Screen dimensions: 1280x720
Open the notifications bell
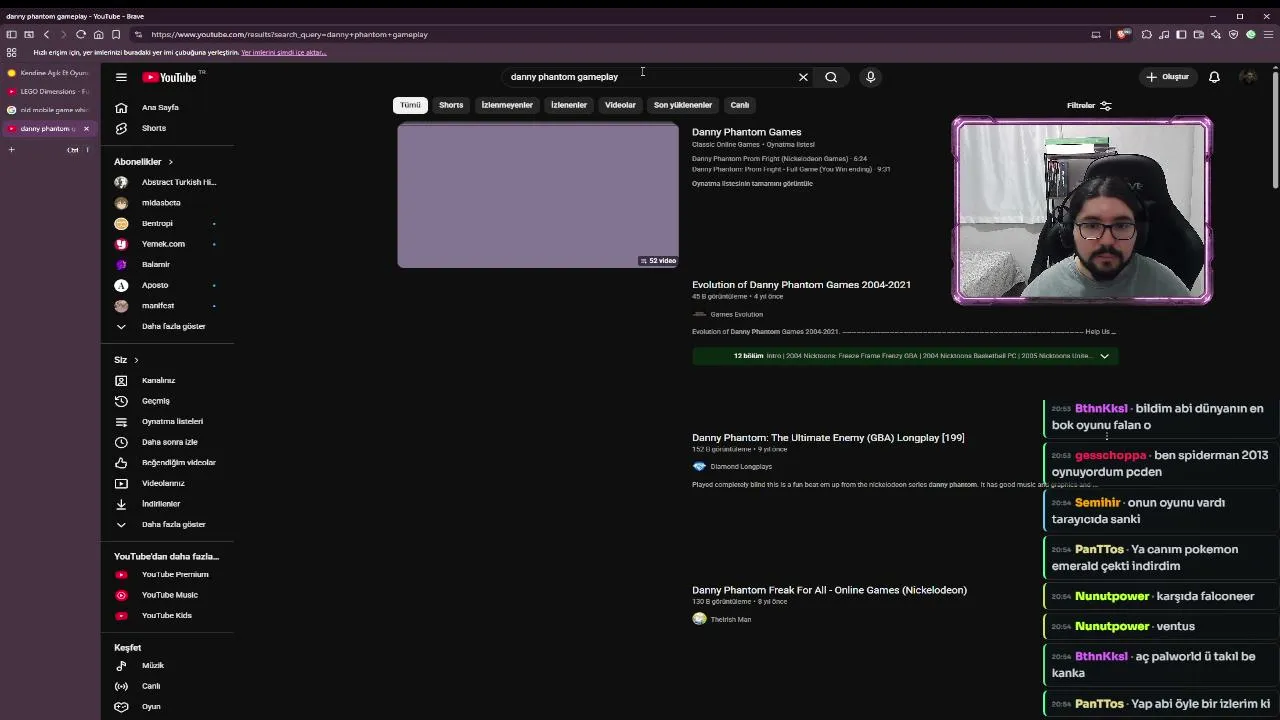click(x=1214, y=77)
